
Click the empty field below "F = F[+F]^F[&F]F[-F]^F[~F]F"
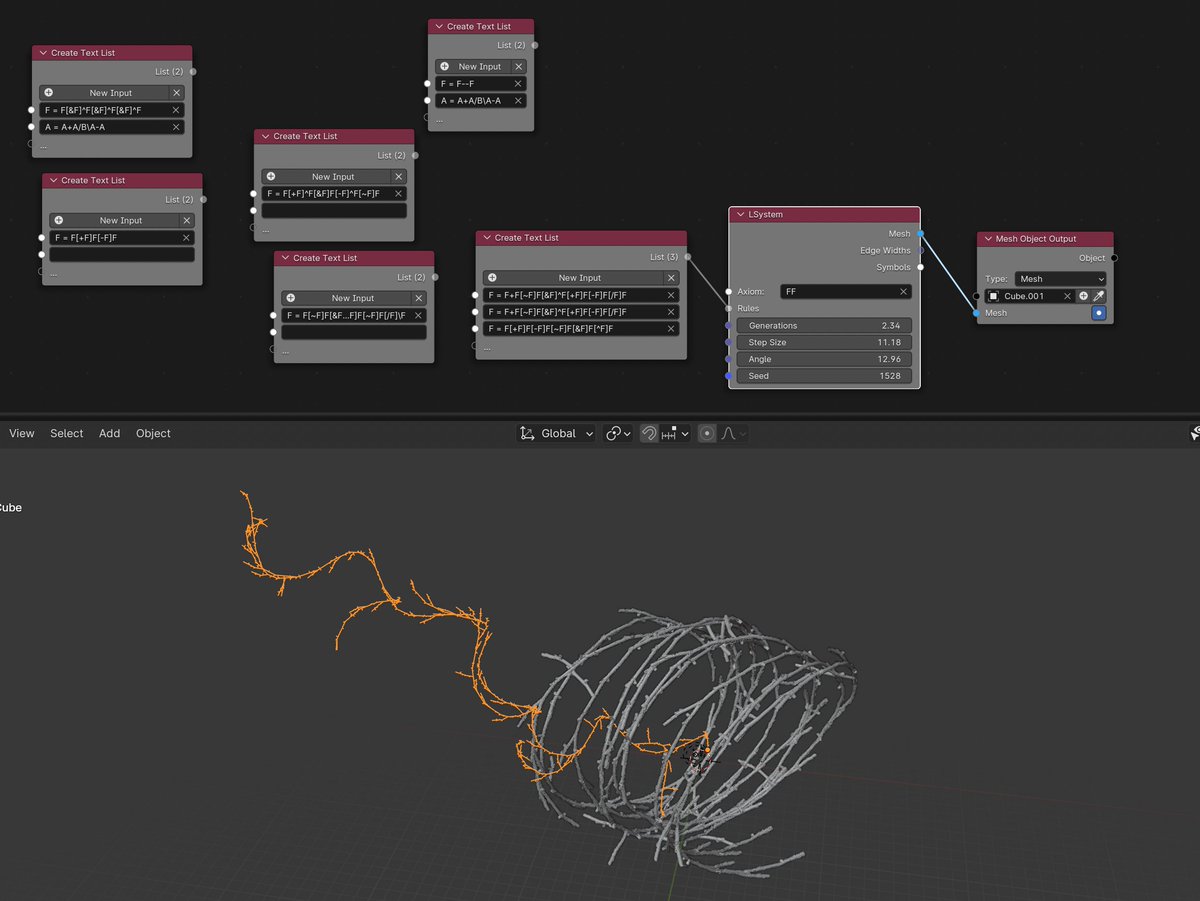coord(334,211)
